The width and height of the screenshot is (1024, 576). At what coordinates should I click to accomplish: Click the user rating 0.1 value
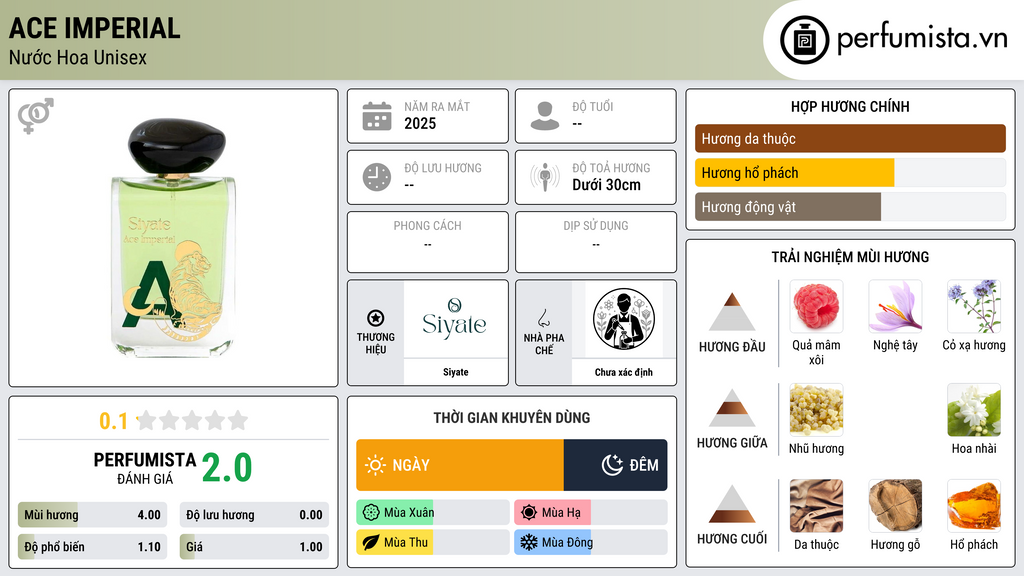click(x=113, y=421)
